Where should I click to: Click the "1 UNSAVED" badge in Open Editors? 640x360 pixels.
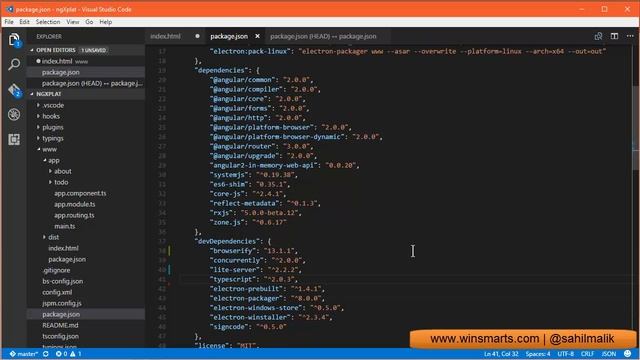pos(93,50)
